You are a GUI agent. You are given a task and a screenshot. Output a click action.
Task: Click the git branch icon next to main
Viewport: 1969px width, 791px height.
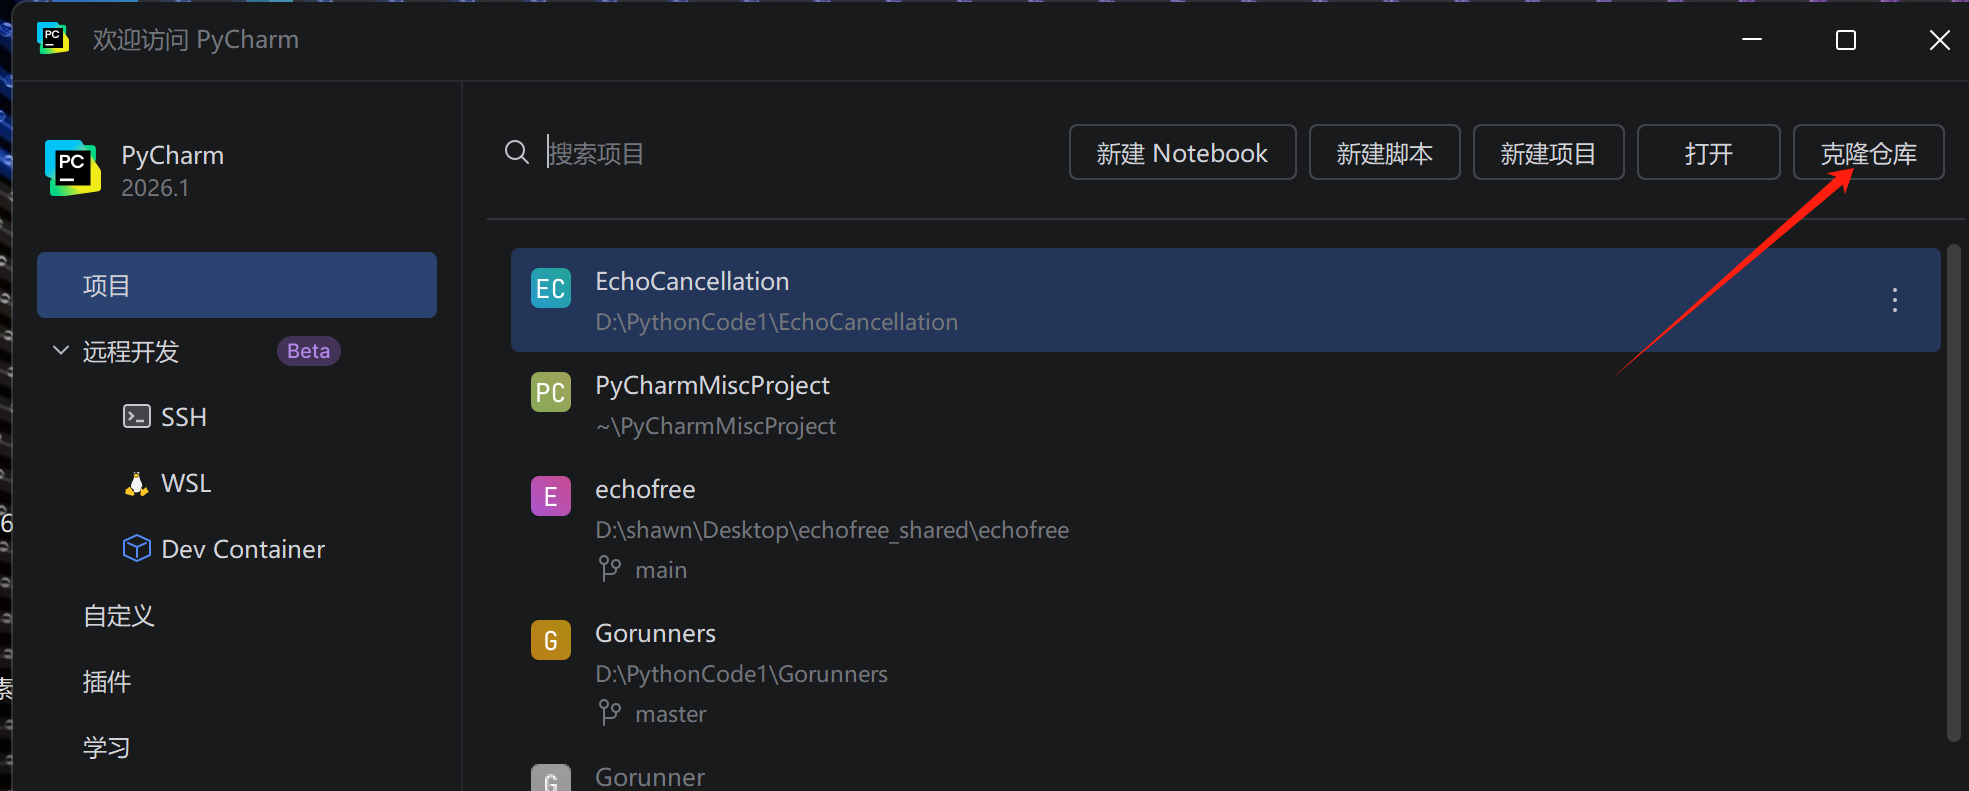pos(609,569)
